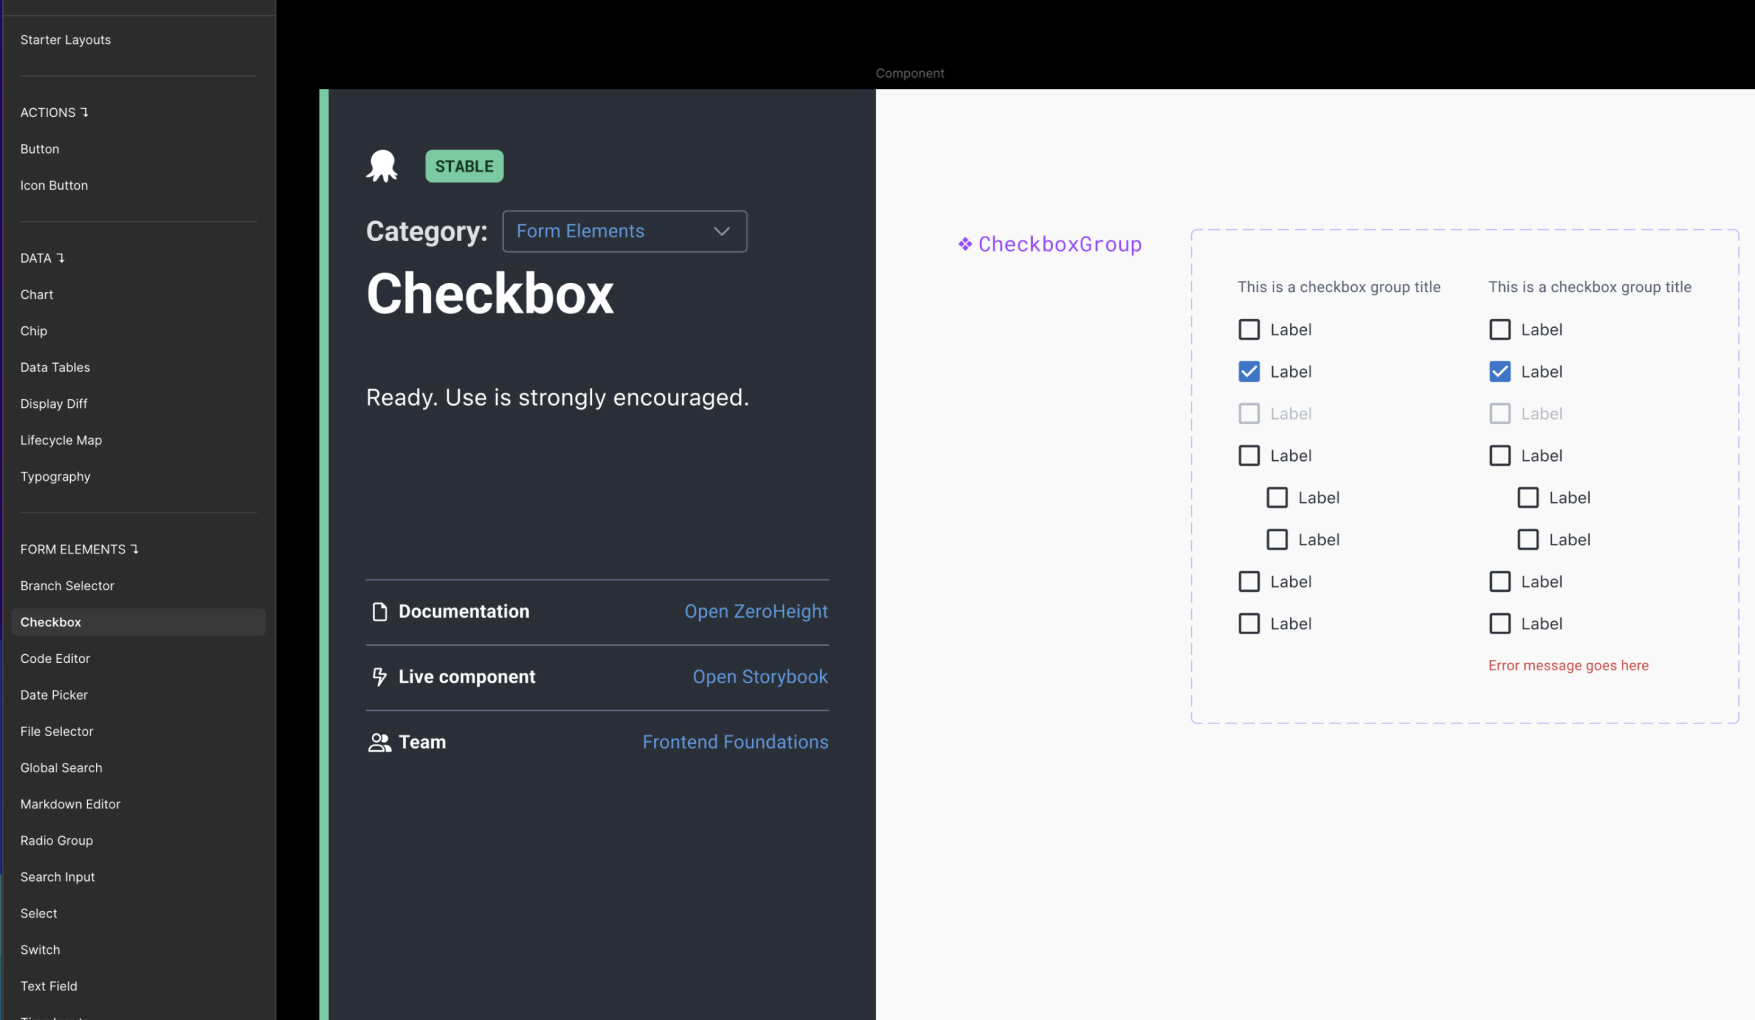
Task: Click the Category dropdown chevron arrow
Action: (x=721, y=231)
